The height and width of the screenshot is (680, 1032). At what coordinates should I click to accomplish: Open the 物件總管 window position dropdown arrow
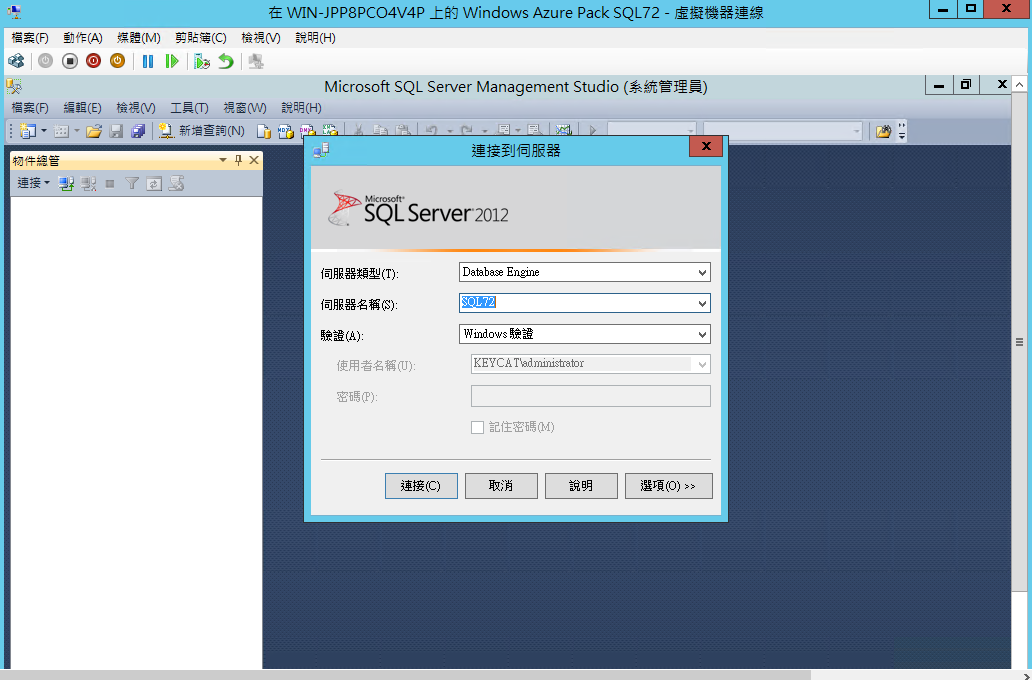click(222, 160)
